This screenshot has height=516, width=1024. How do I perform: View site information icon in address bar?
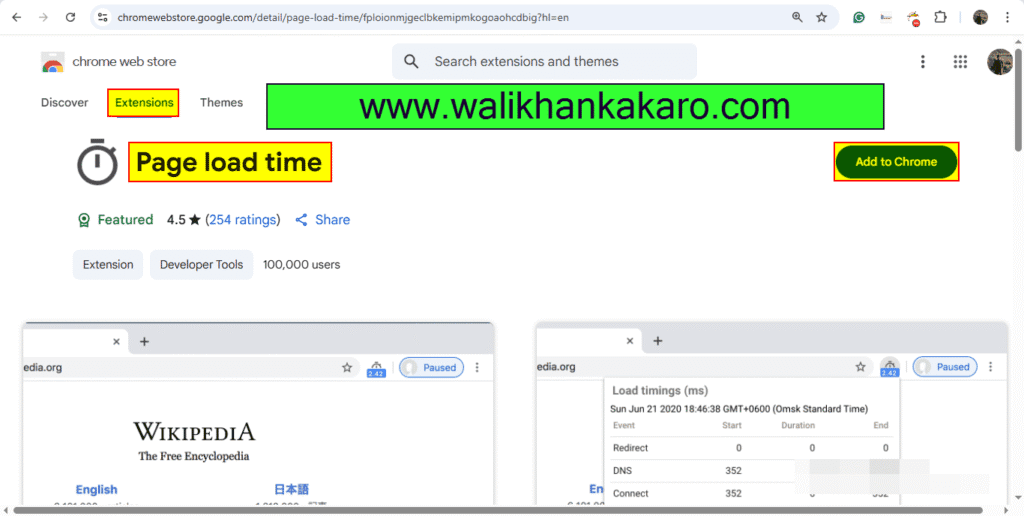(103, 18)
